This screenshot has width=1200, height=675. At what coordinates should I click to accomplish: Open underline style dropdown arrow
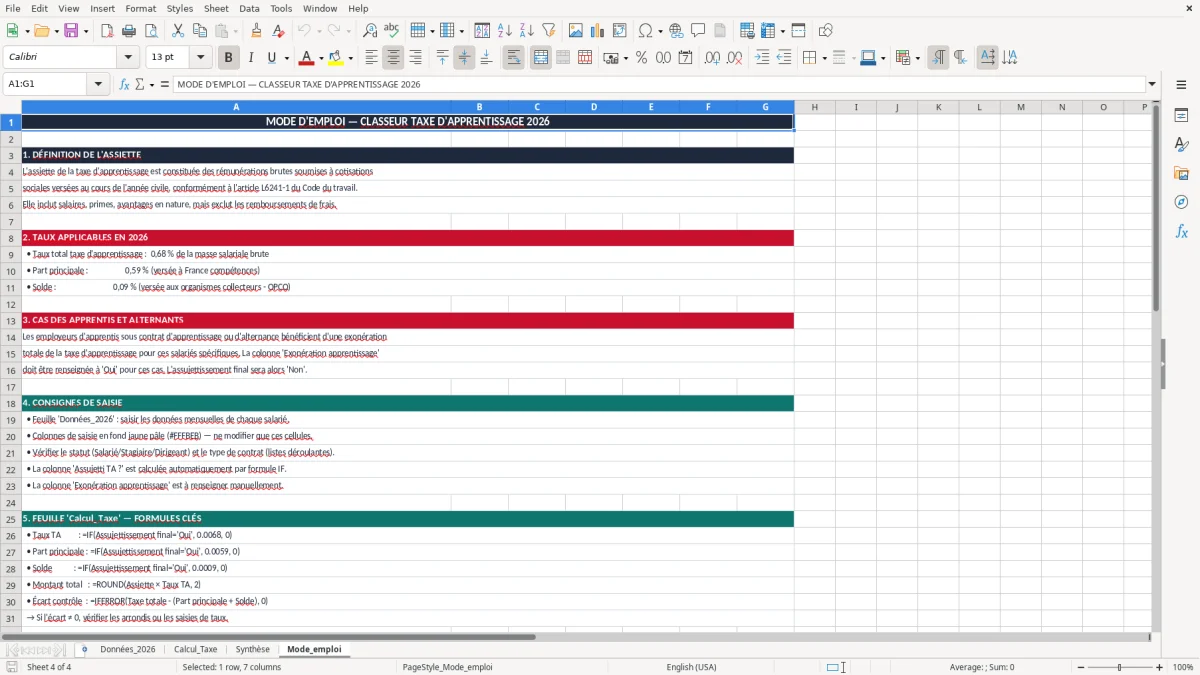pyautogui.click(x=285, y=58)
